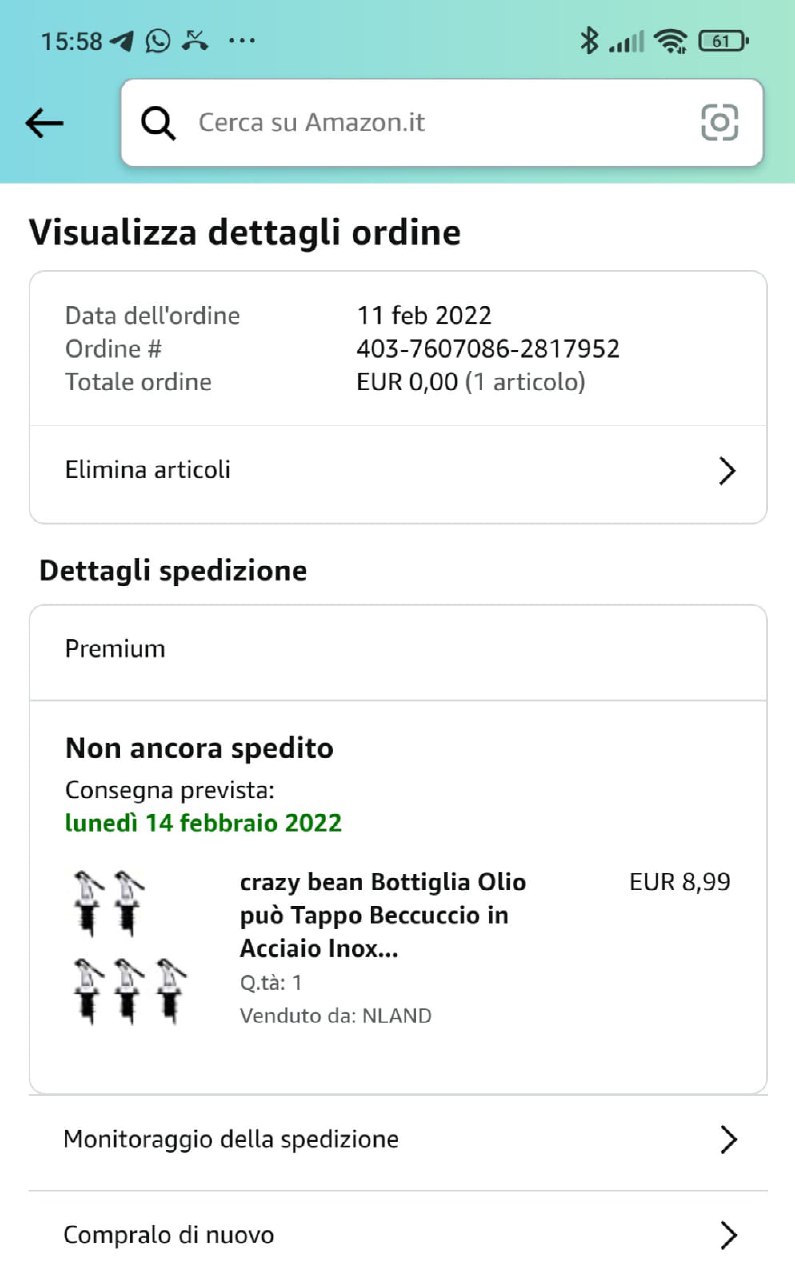Screen dimensions: 795x1280
Task: Tap the battery level indicator
Action: coord(723,41)
